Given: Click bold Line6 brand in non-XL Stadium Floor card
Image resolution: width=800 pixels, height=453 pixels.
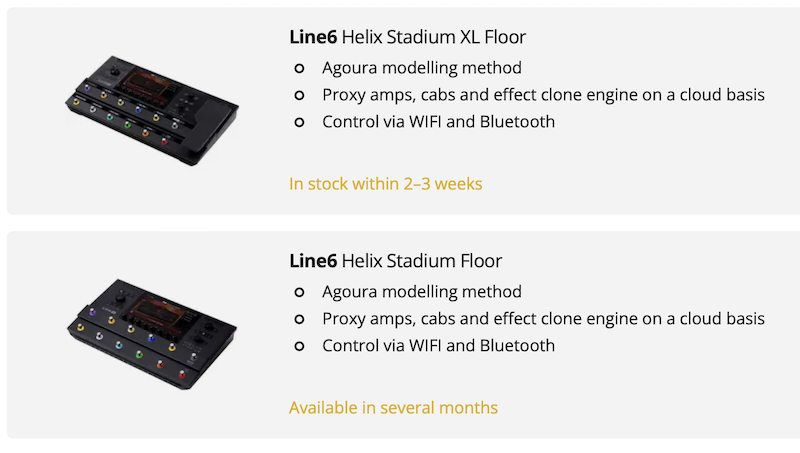Looking at the screenshot, I should coord(312,262).
